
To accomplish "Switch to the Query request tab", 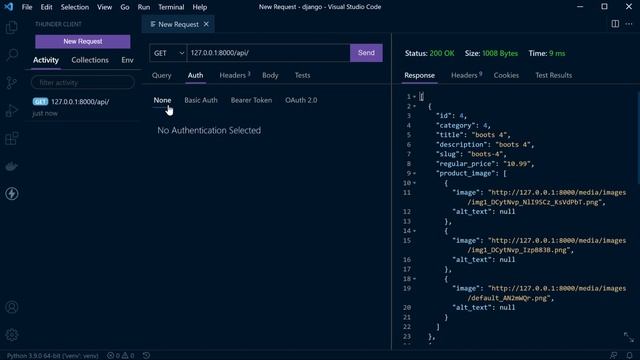I will coord(162,76).
